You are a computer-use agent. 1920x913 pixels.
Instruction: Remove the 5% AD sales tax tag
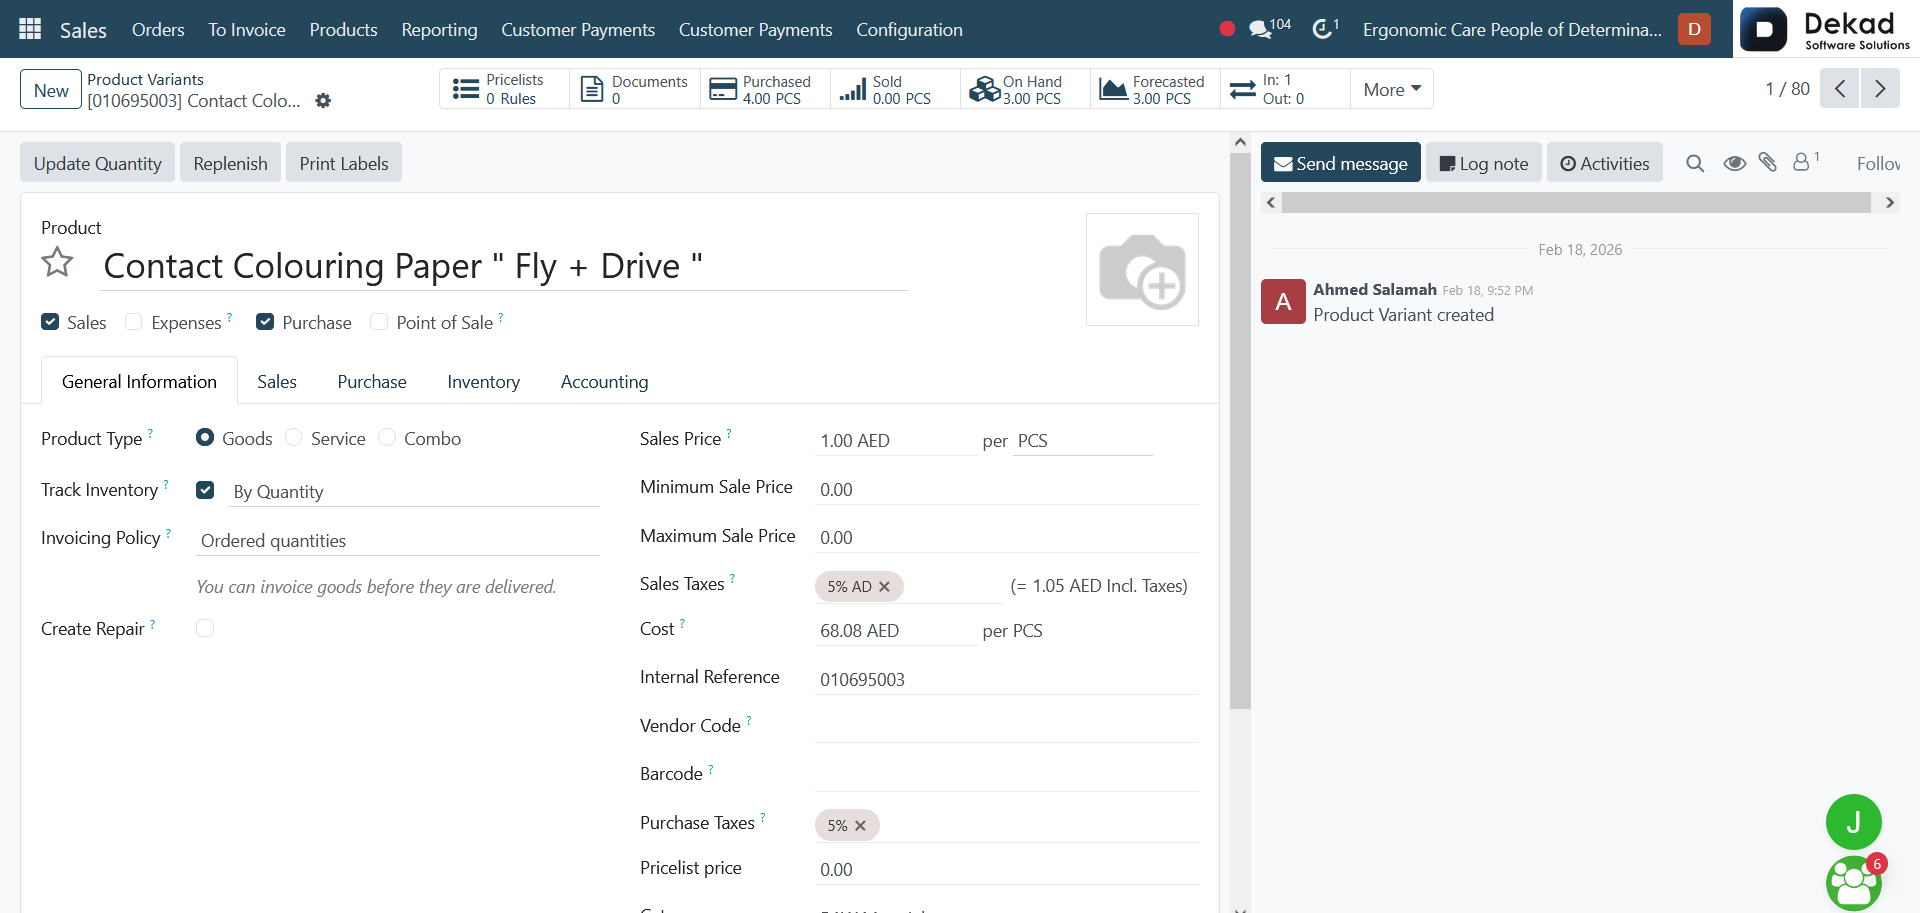point(884,587)
